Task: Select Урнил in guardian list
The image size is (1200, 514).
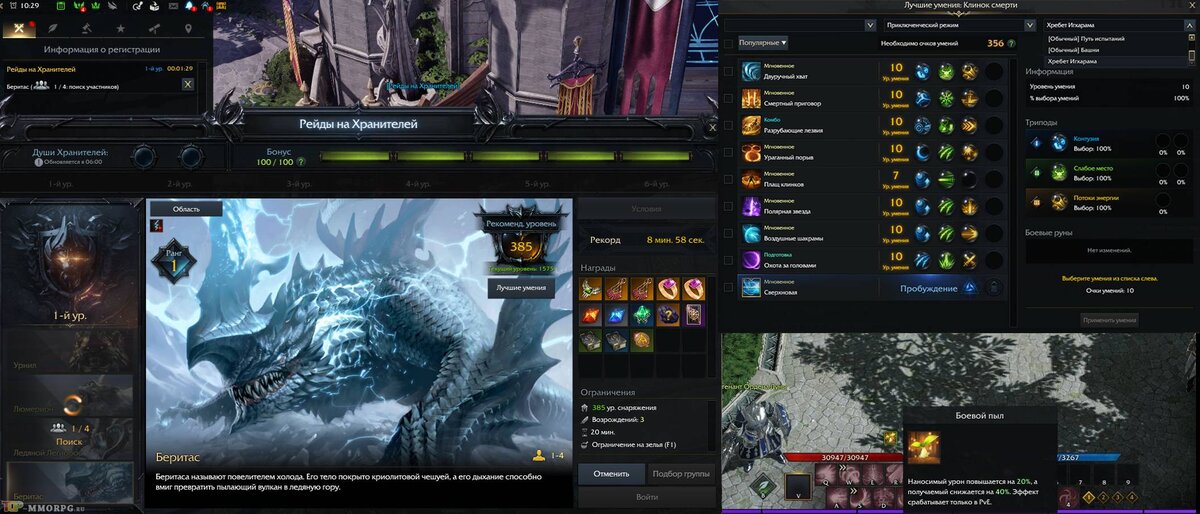Action: (68, 351)
